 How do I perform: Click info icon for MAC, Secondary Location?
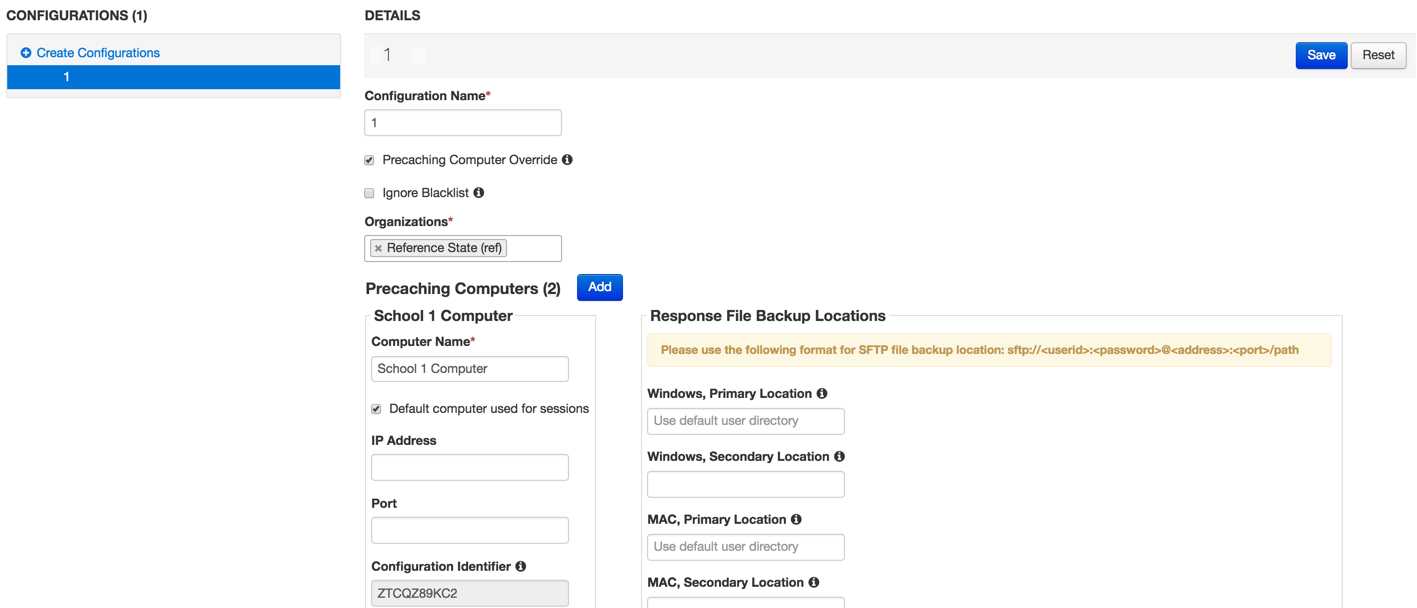coord(813,583)
